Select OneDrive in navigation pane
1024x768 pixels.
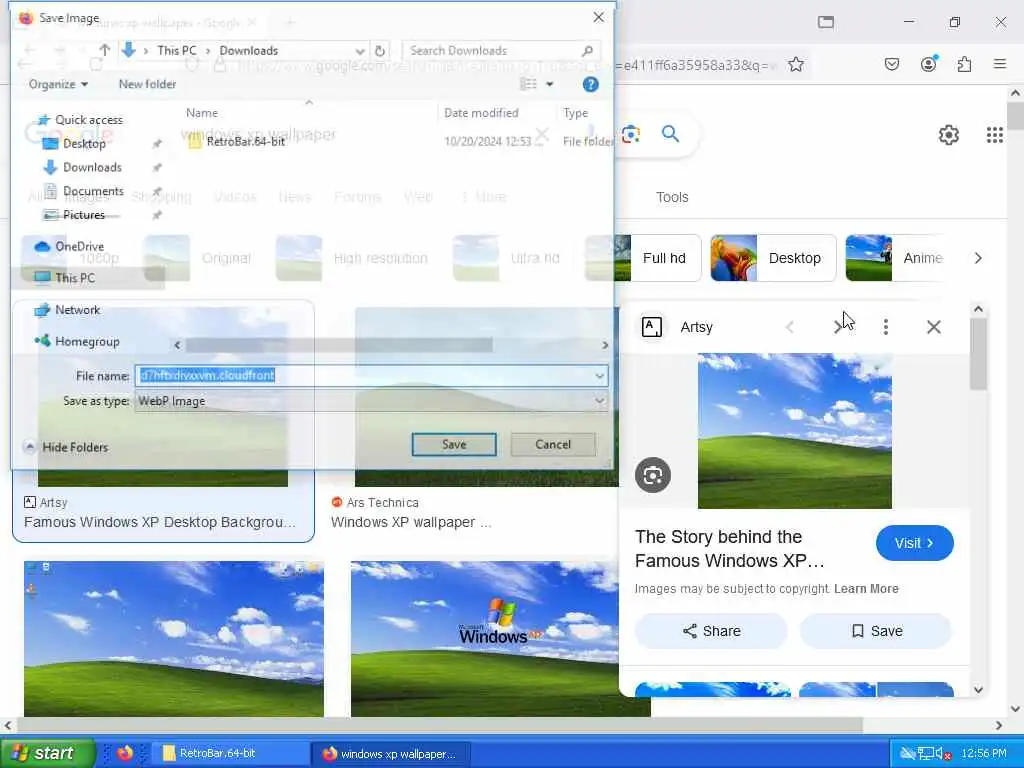click(79, 246)
